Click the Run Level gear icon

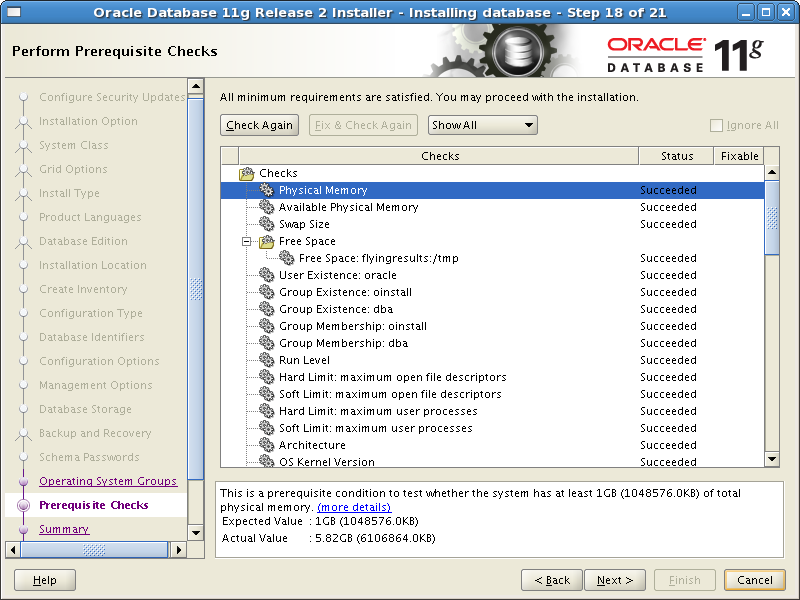[x=266, y=360]
